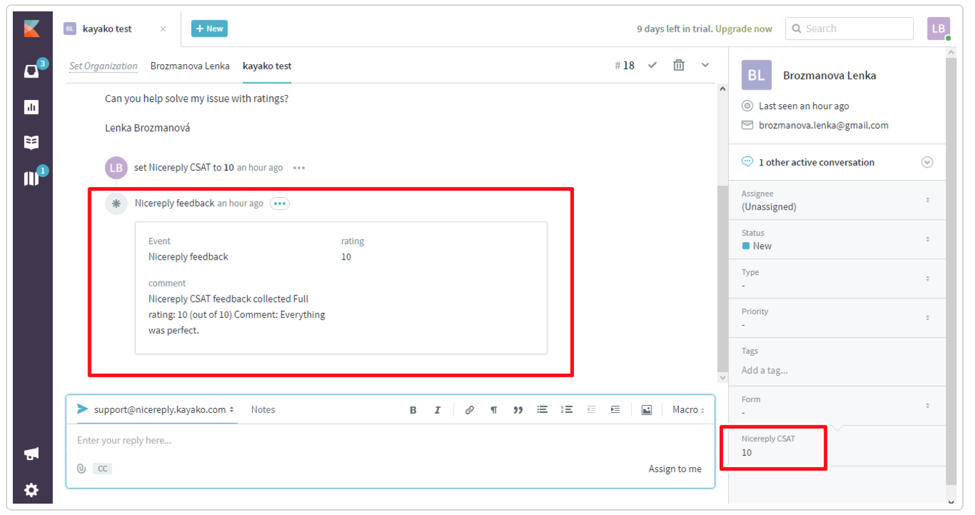The width and height of the screenshot is (975, 515).
Task: Toggle bold formatting
Action: (x=413, y=410)
